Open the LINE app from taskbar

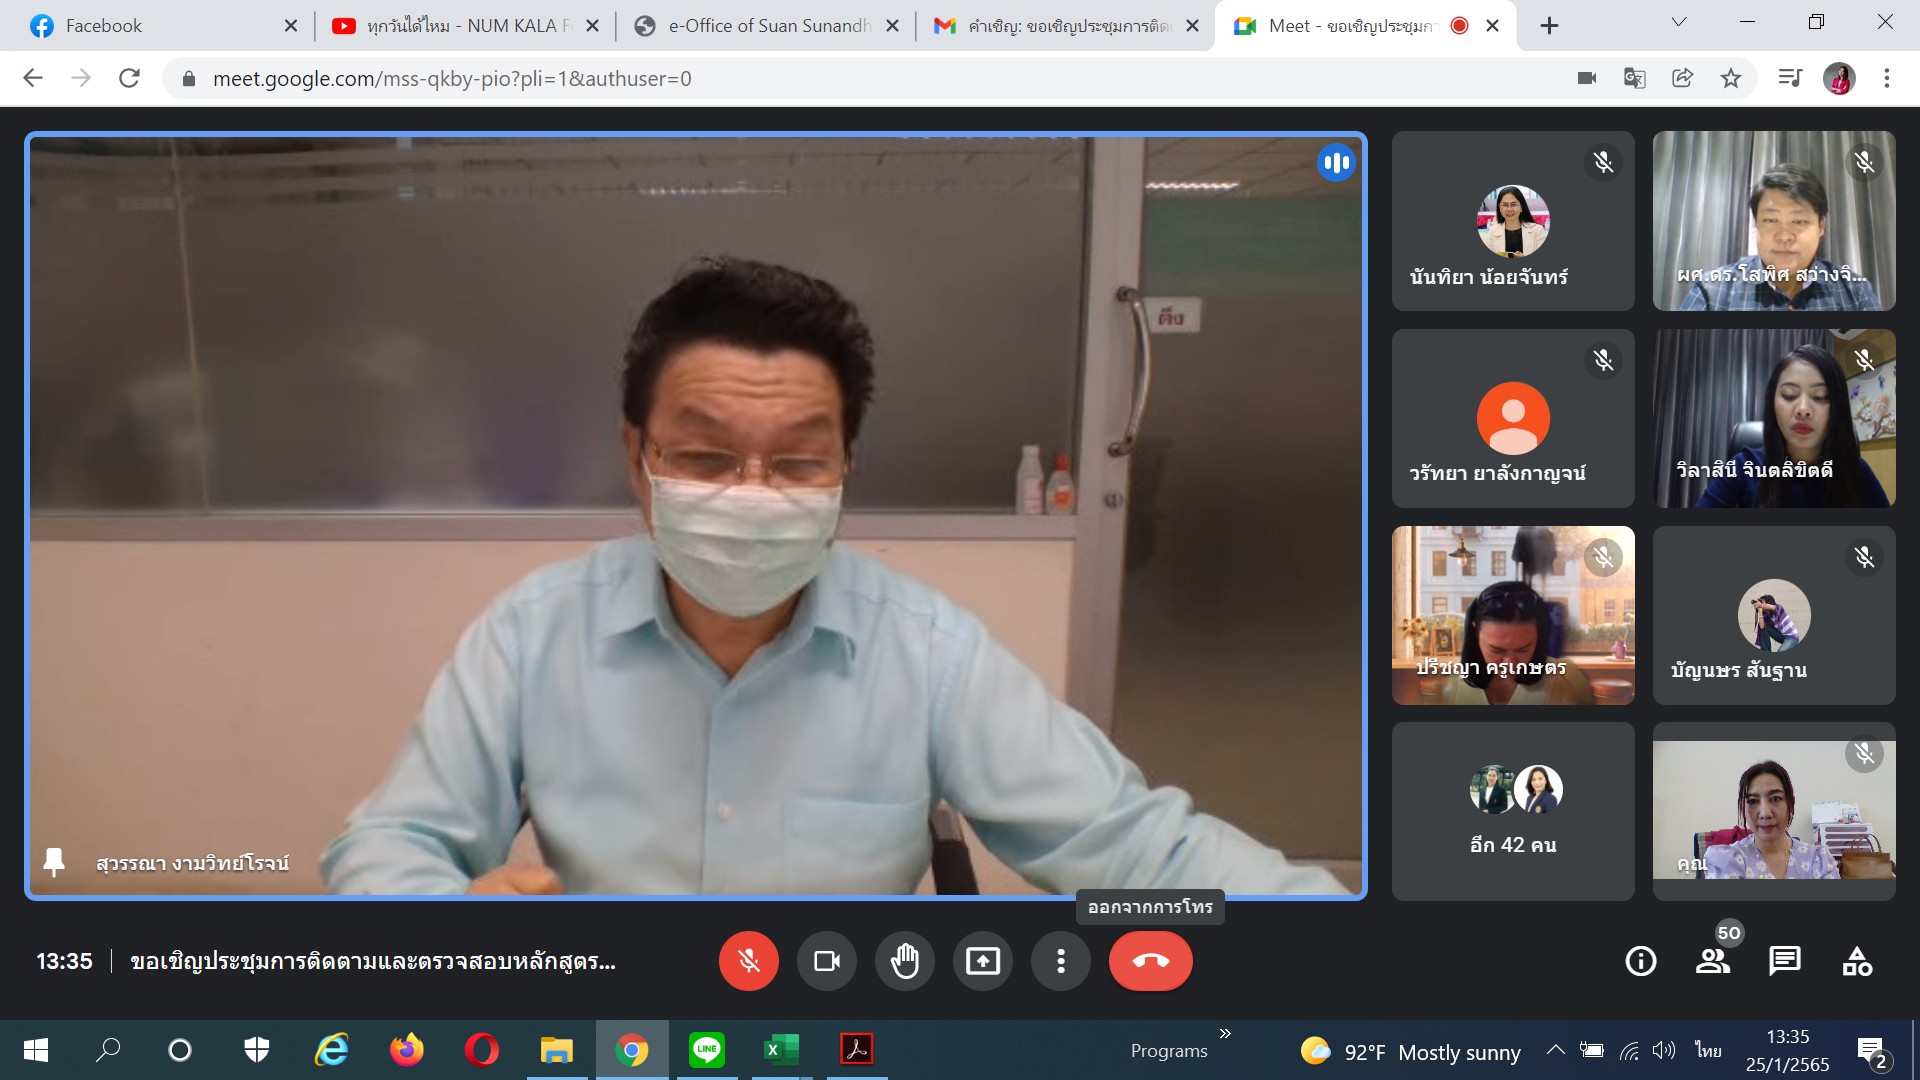tap(706, 1049)
